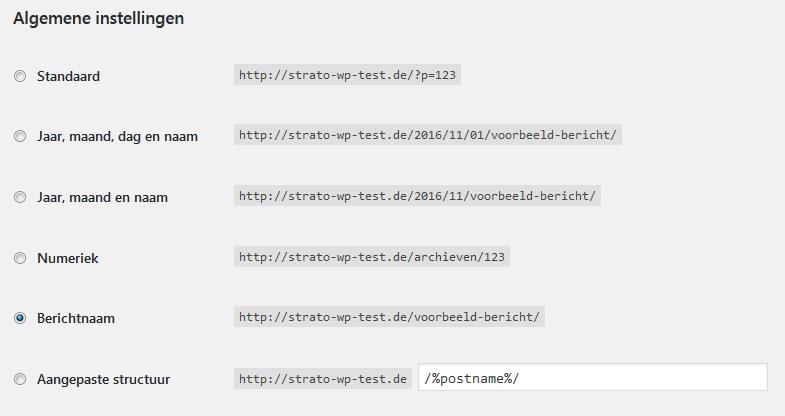Click the 2016/11/voorbeeld-bericht example URL

click(x=417, y=196)
